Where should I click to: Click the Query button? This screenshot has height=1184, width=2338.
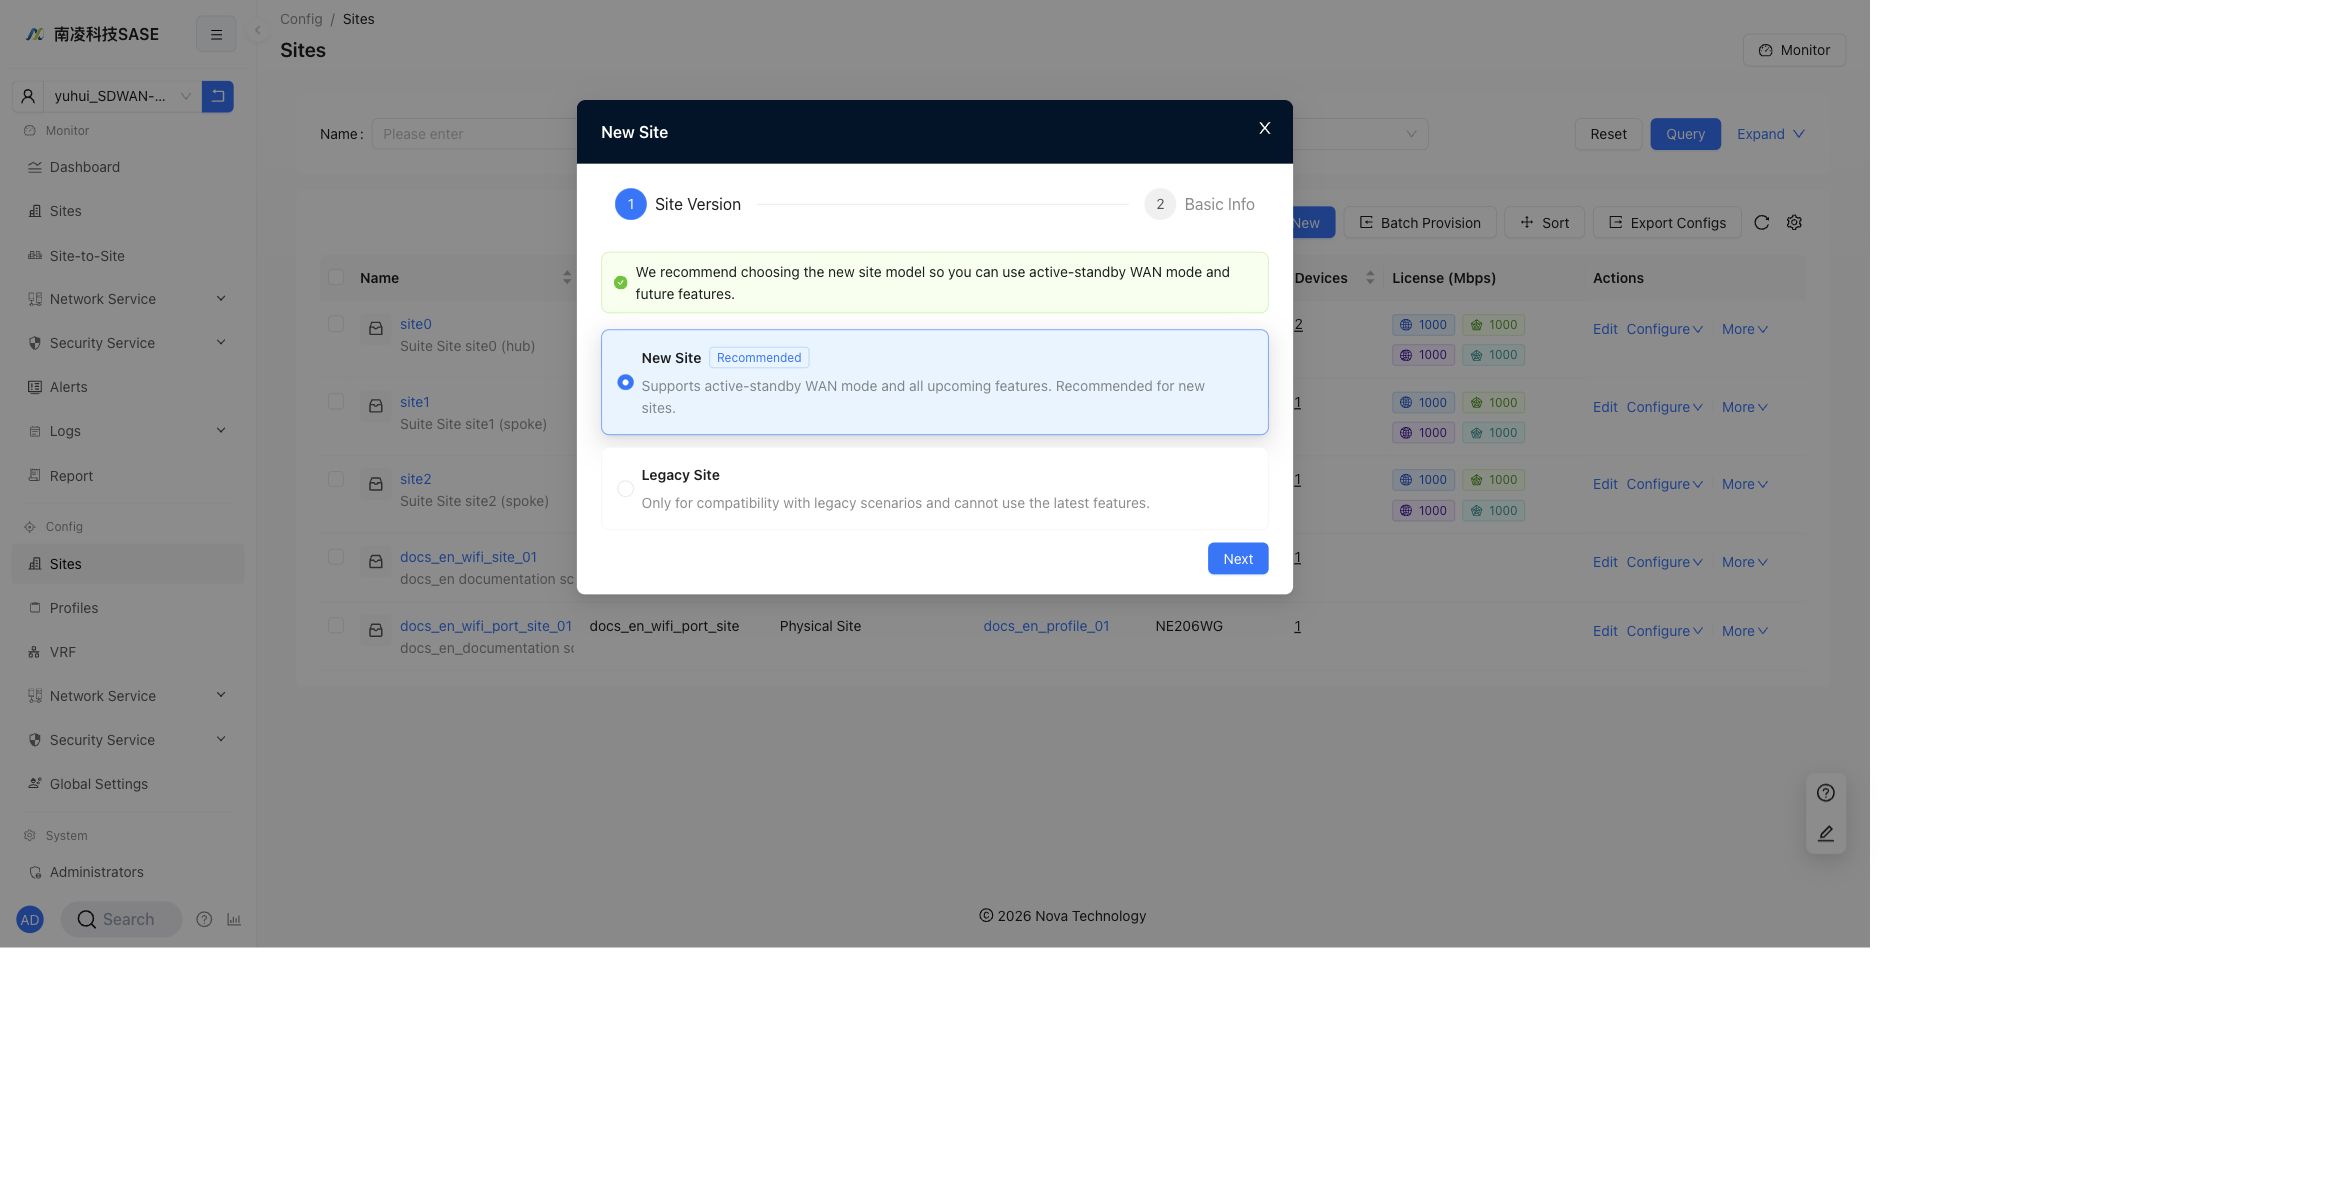[1685, 134]
